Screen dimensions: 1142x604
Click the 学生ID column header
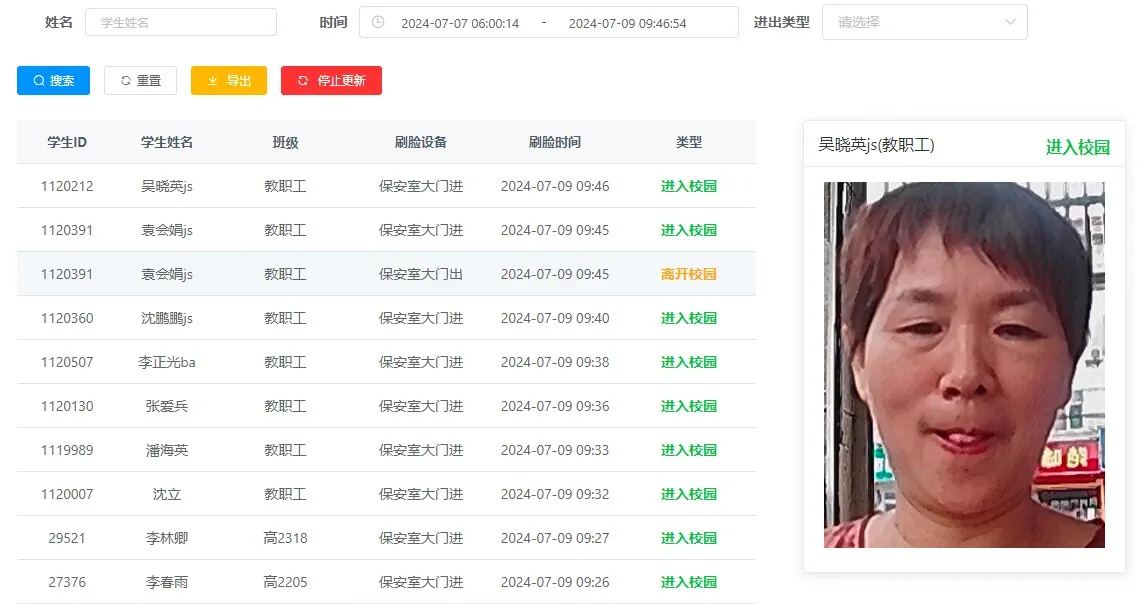point(67,142)
